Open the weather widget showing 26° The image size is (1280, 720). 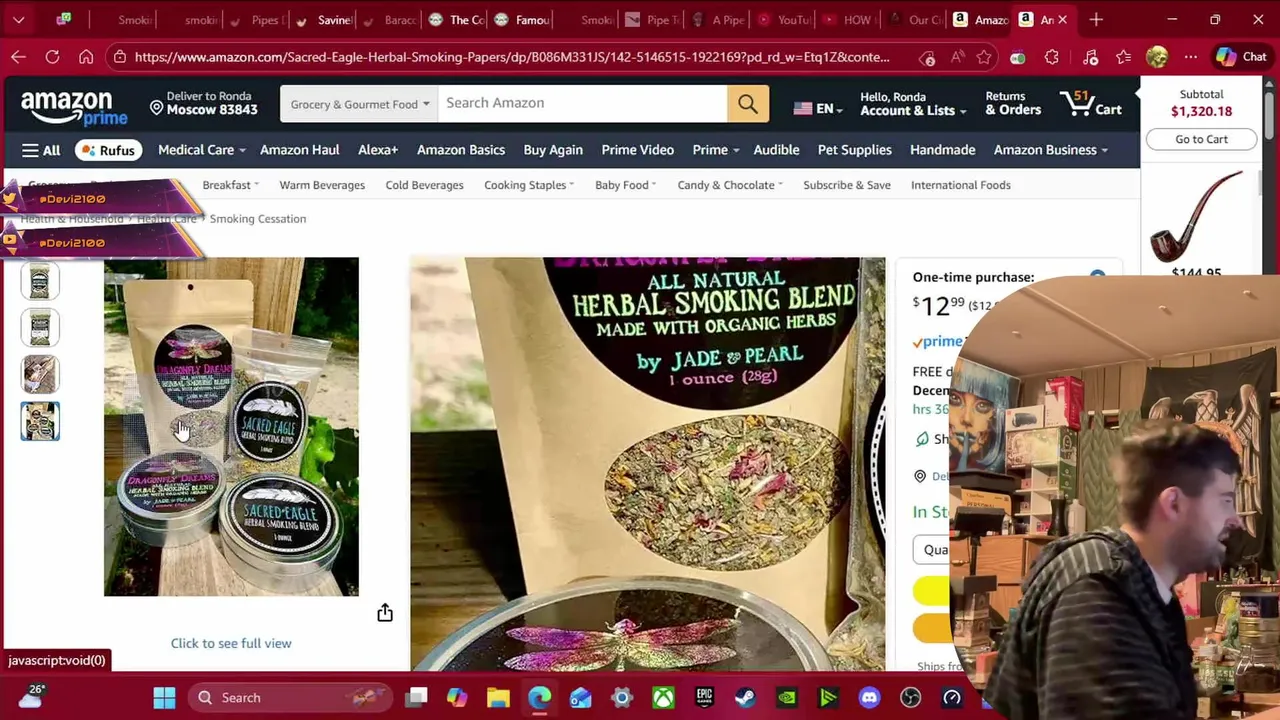tap(30, 696)
